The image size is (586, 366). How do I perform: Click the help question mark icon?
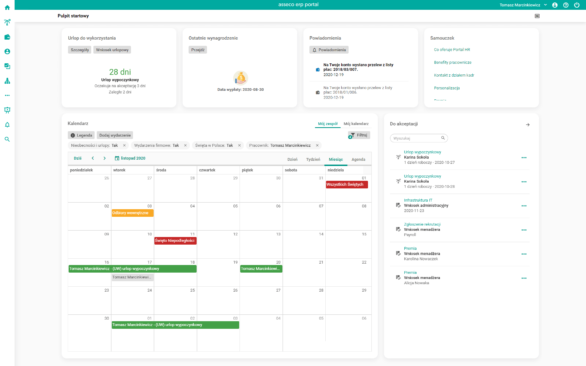pos(566,5)
